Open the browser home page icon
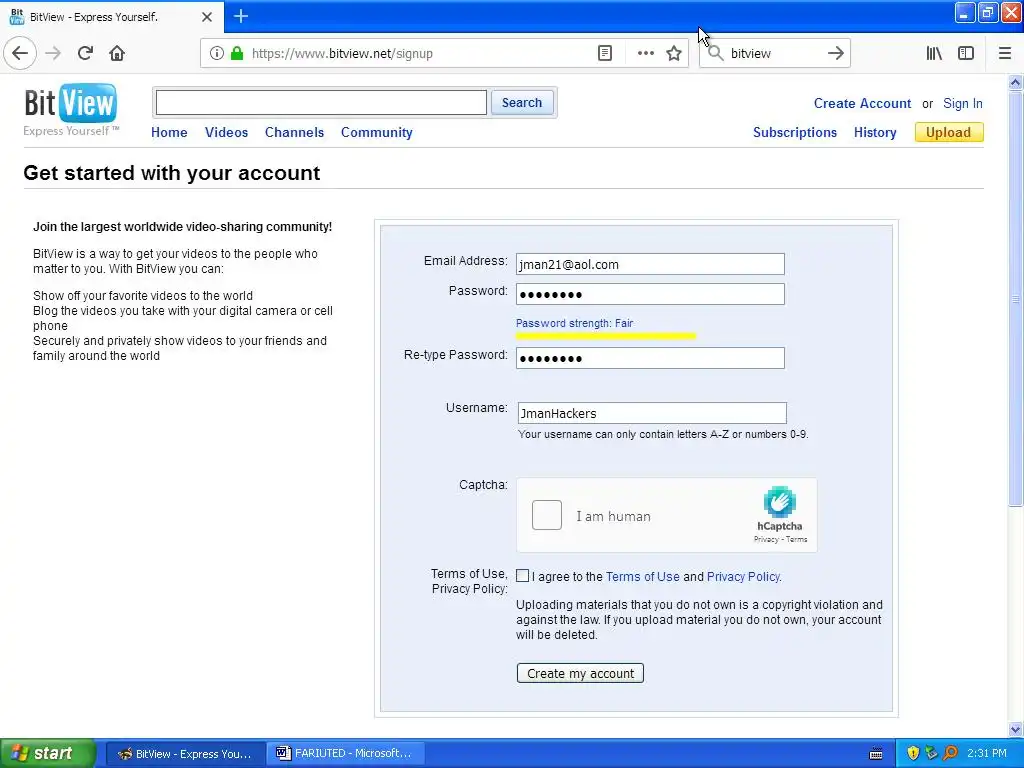1024x768 pixels. coord(117,53)
